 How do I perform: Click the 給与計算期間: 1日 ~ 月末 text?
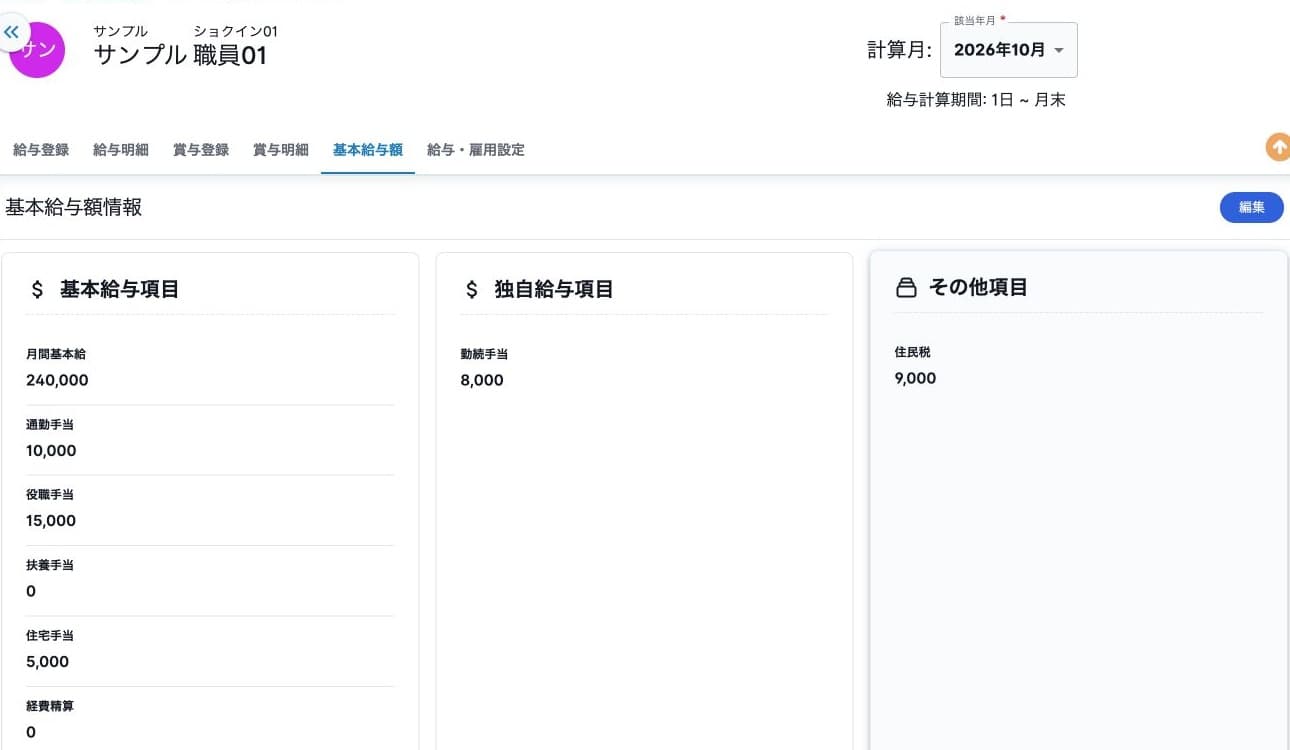click(x=976, y=100)
